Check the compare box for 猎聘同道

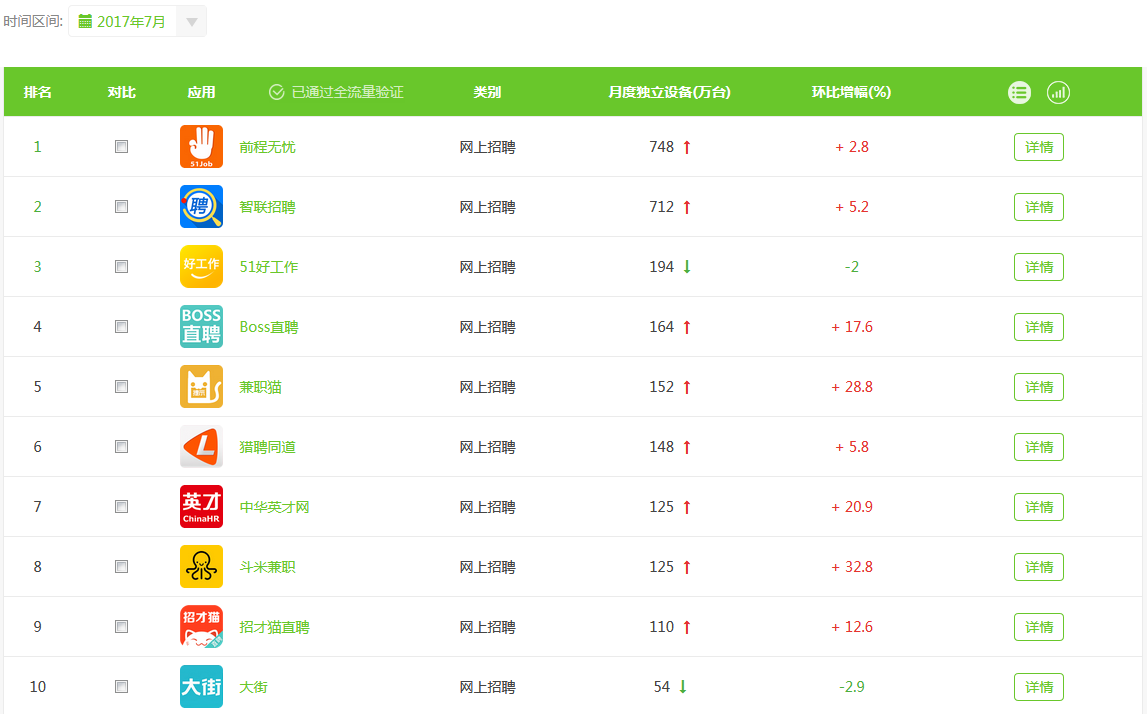point(121,446)
